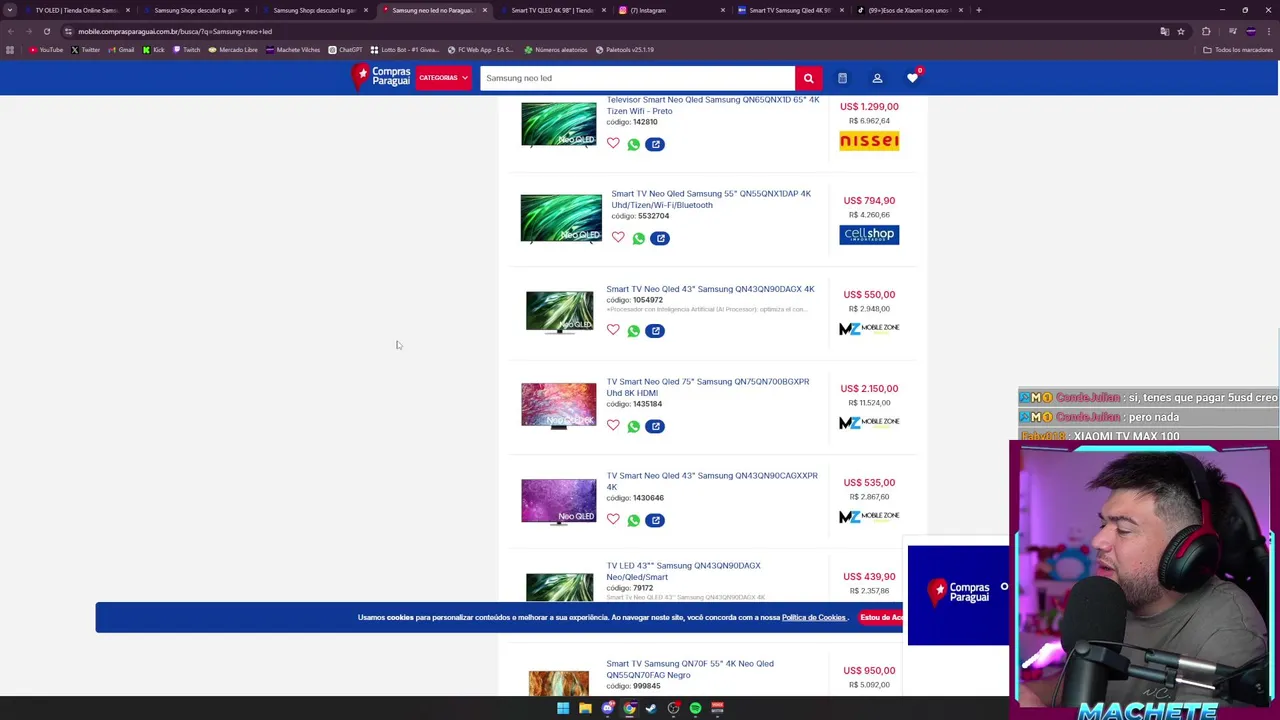Open File Explorer from the taskbar
Viewport: 1280px width, 720px height.
click(x=585, y=708)
